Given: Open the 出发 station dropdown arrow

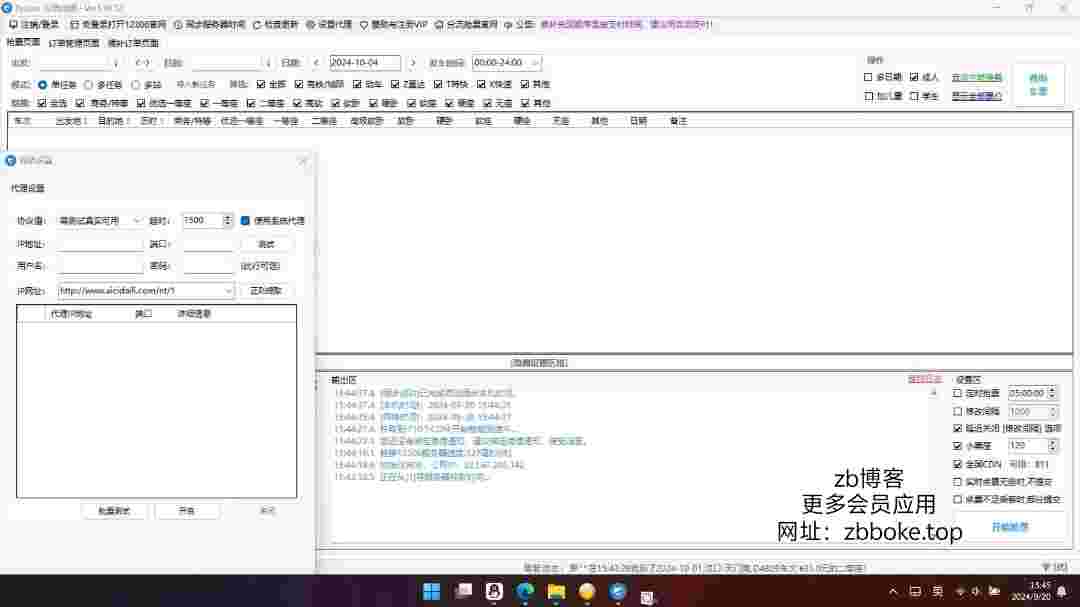Looking at the screenshot, I should click(116, 63).
